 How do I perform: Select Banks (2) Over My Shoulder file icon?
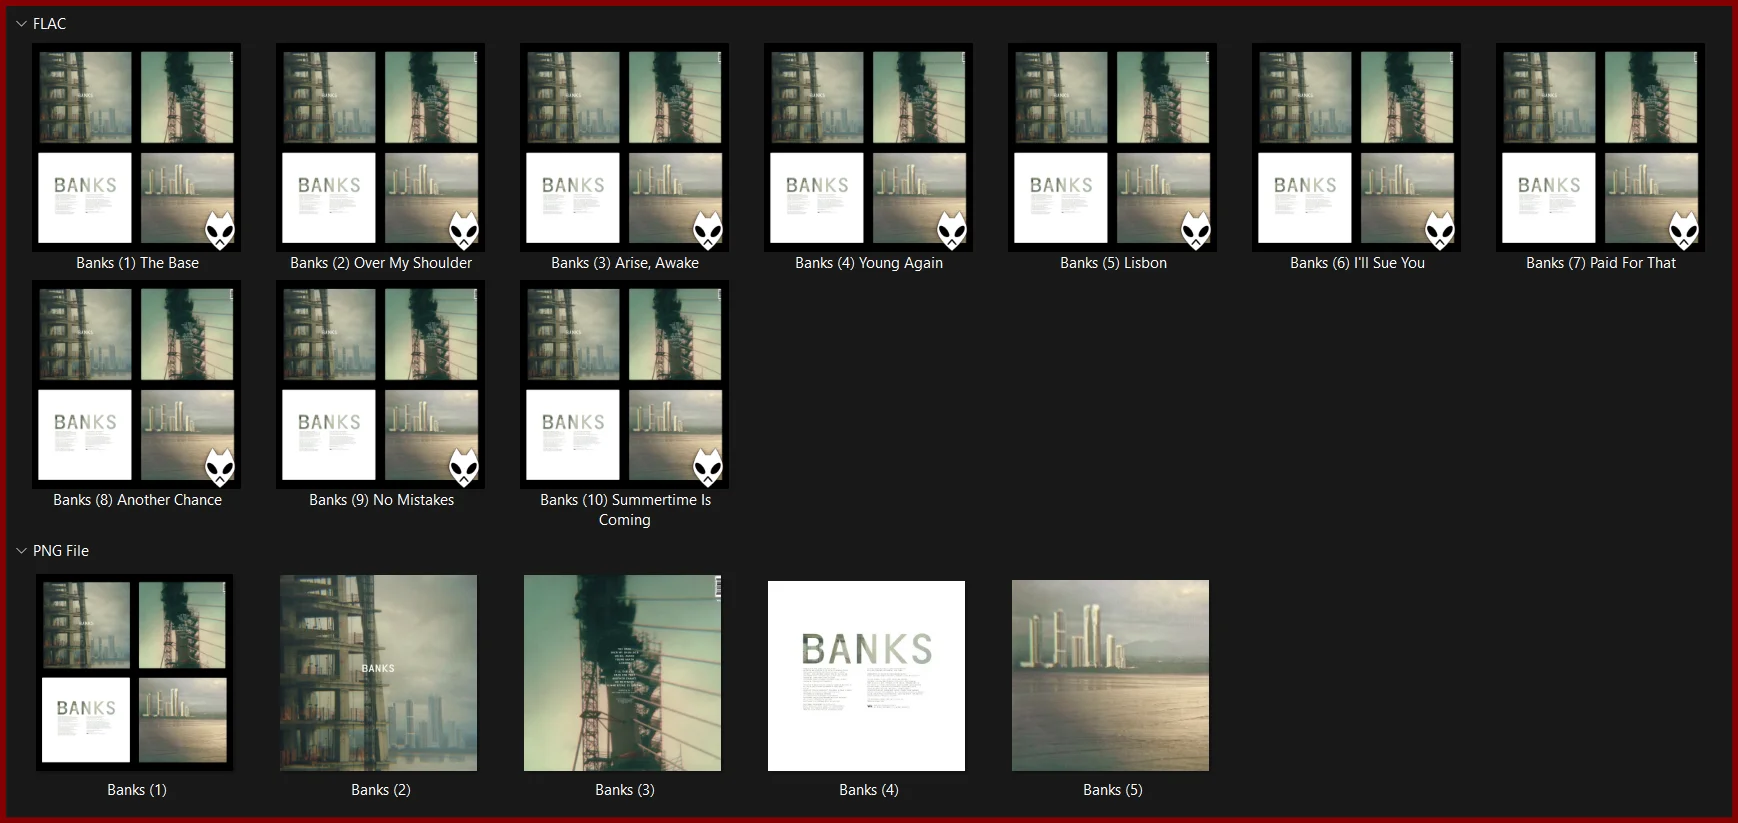(381, 147)
